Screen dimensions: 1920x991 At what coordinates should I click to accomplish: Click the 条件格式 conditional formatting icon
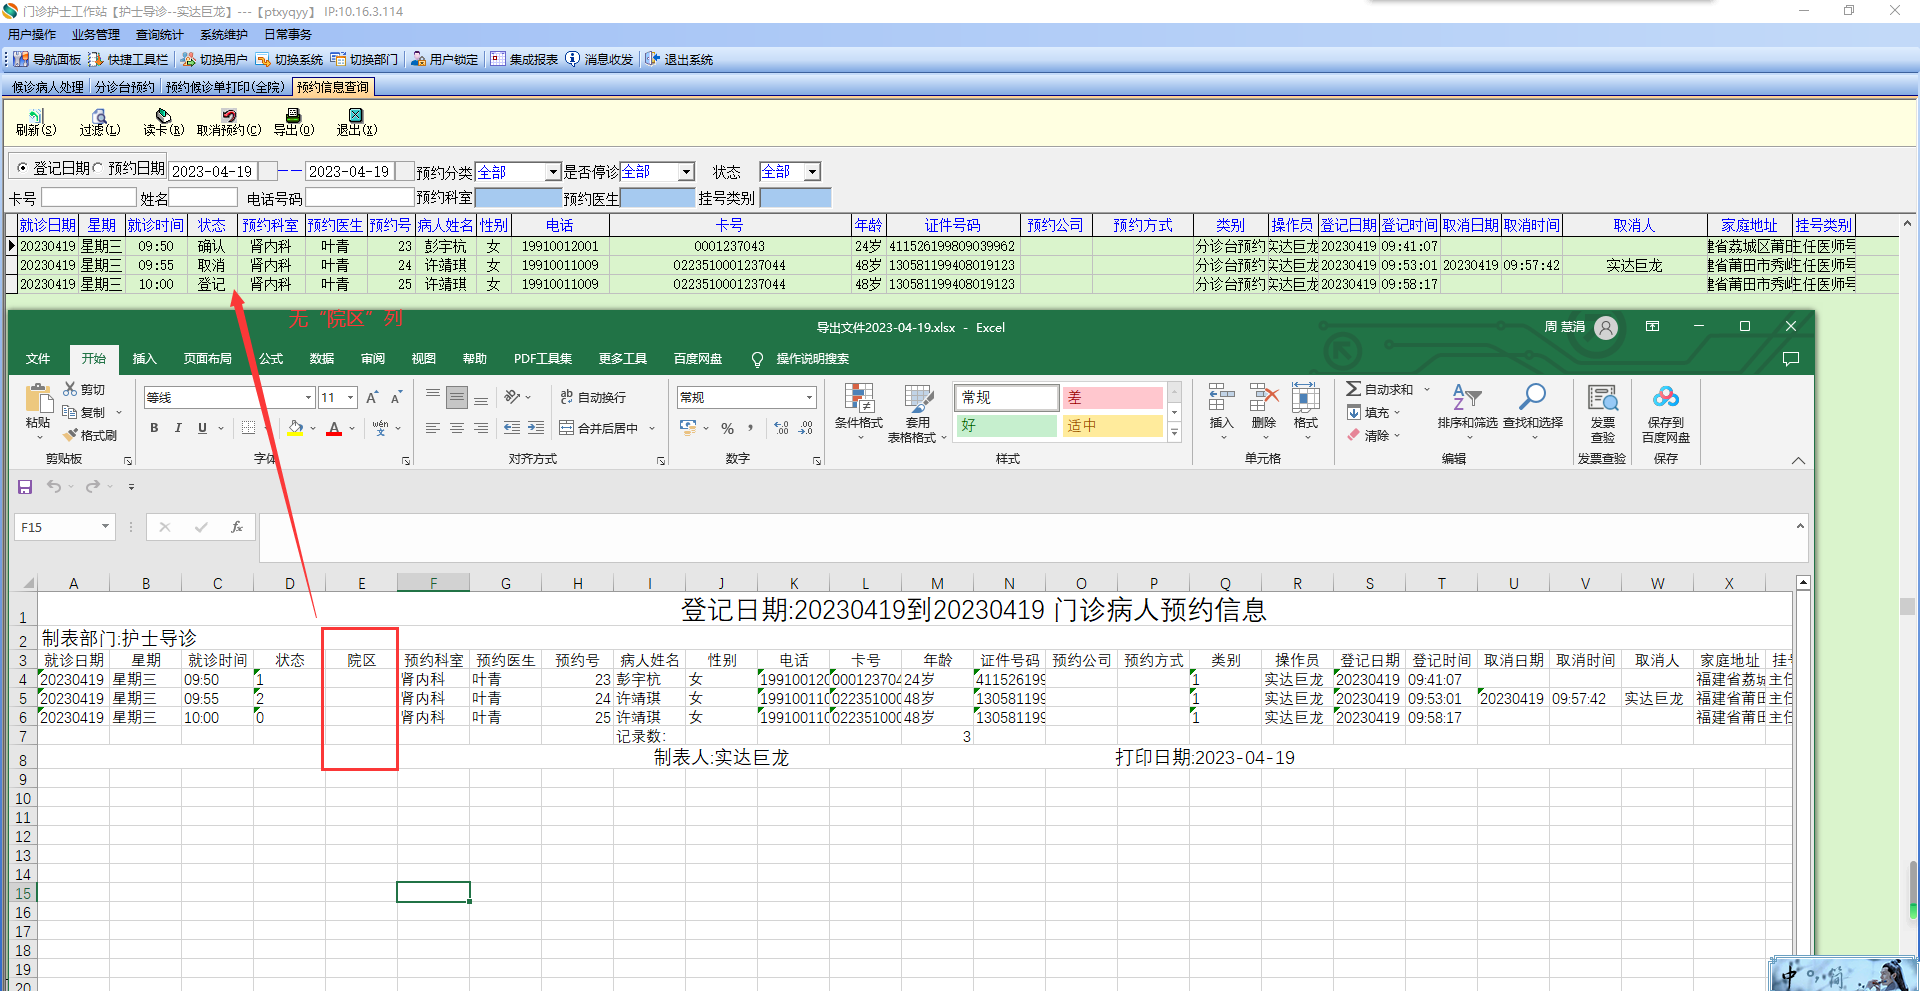click(x=859, y=398)
